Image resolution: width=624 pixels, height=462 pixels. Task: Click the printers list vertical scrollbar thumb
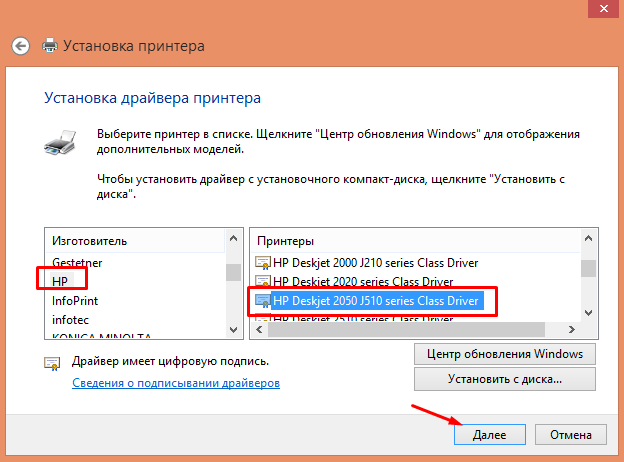(588, 268)
